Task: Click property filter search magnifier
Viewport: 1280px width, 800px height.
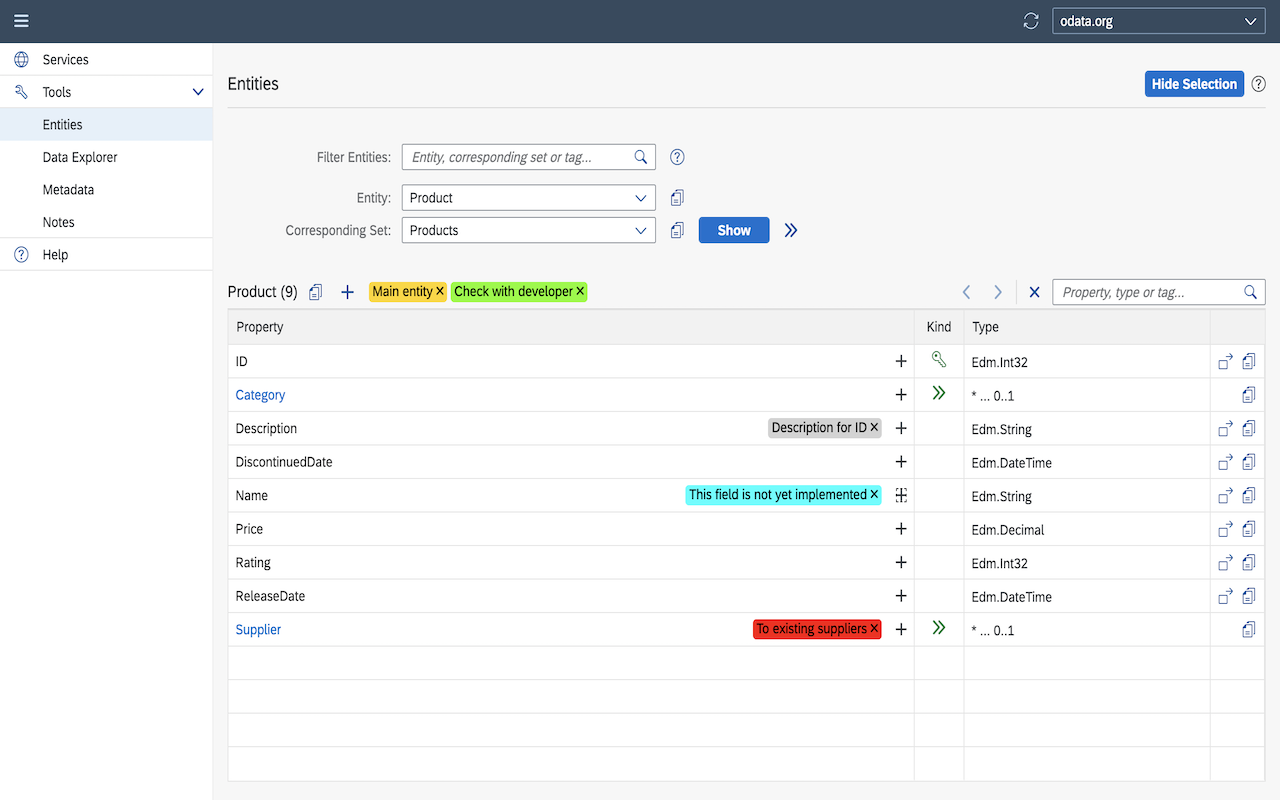Action: 1250,292
